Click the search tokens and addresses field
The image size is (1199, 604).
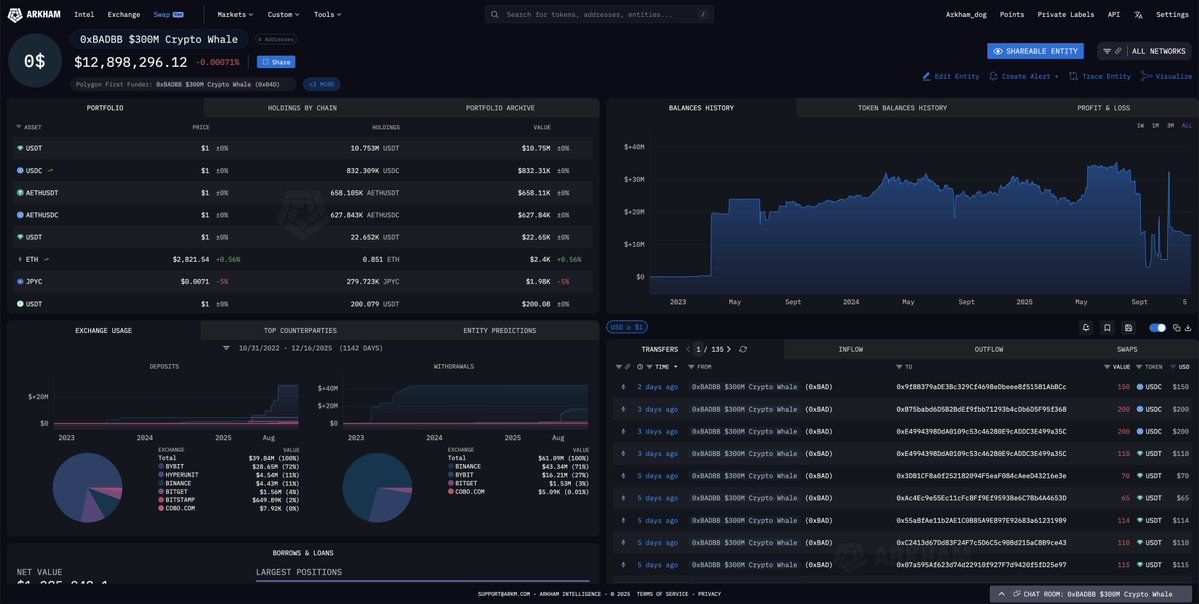pos(599,15)
